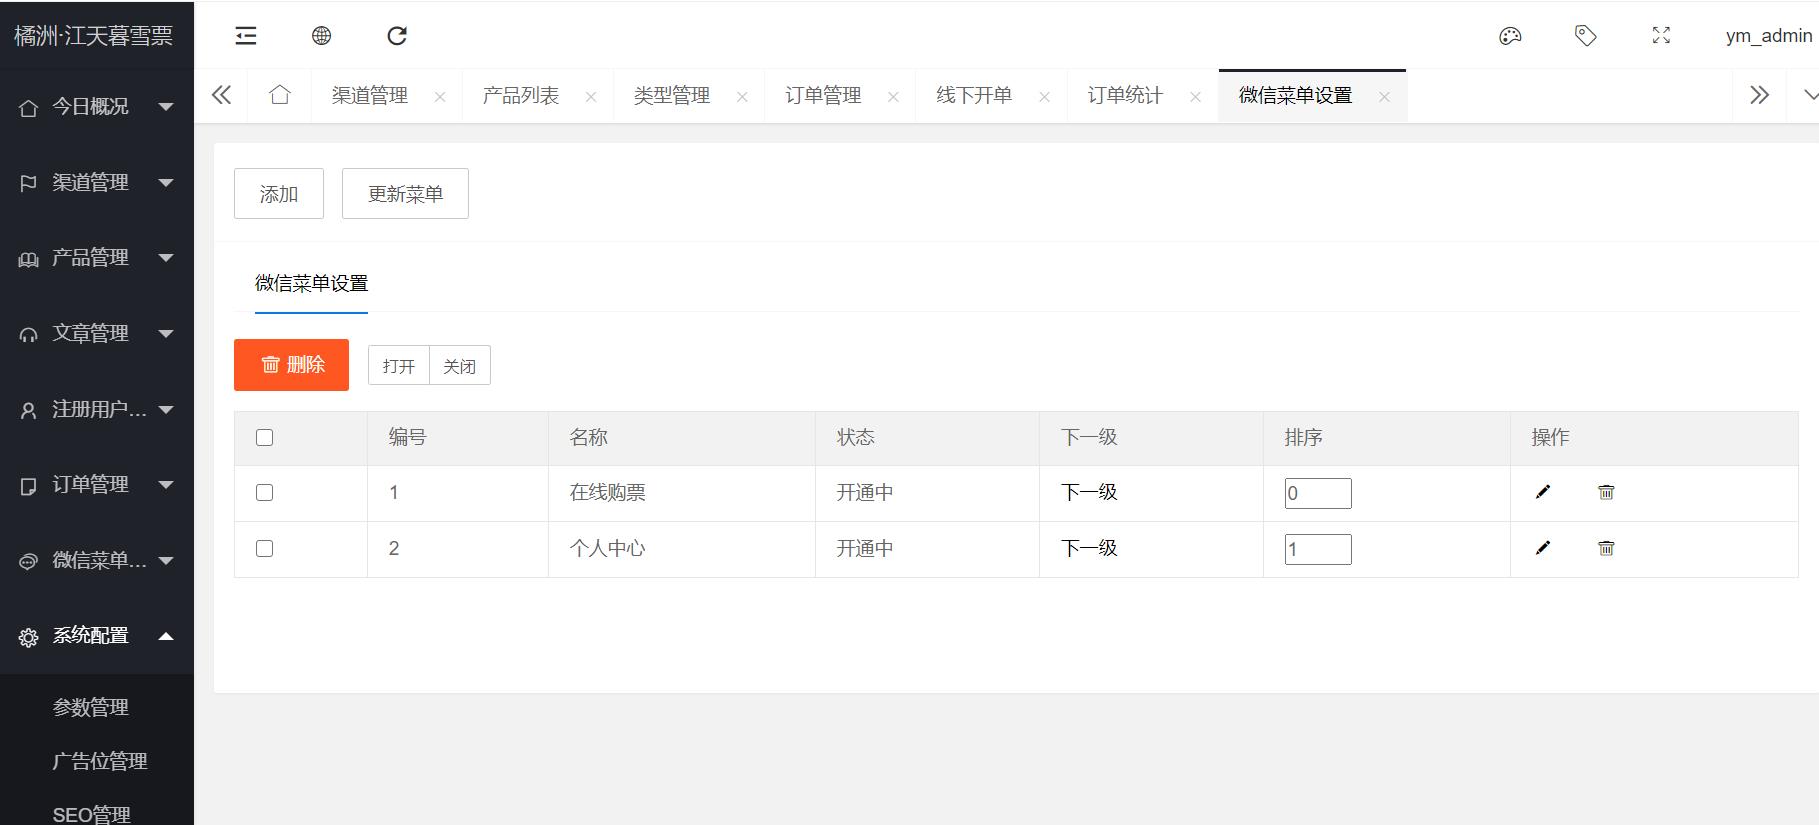This screenshot has width=1819, height=825.
Task: Click the 关闭 button
Action: pyautogui.click(x=460, y=366)
